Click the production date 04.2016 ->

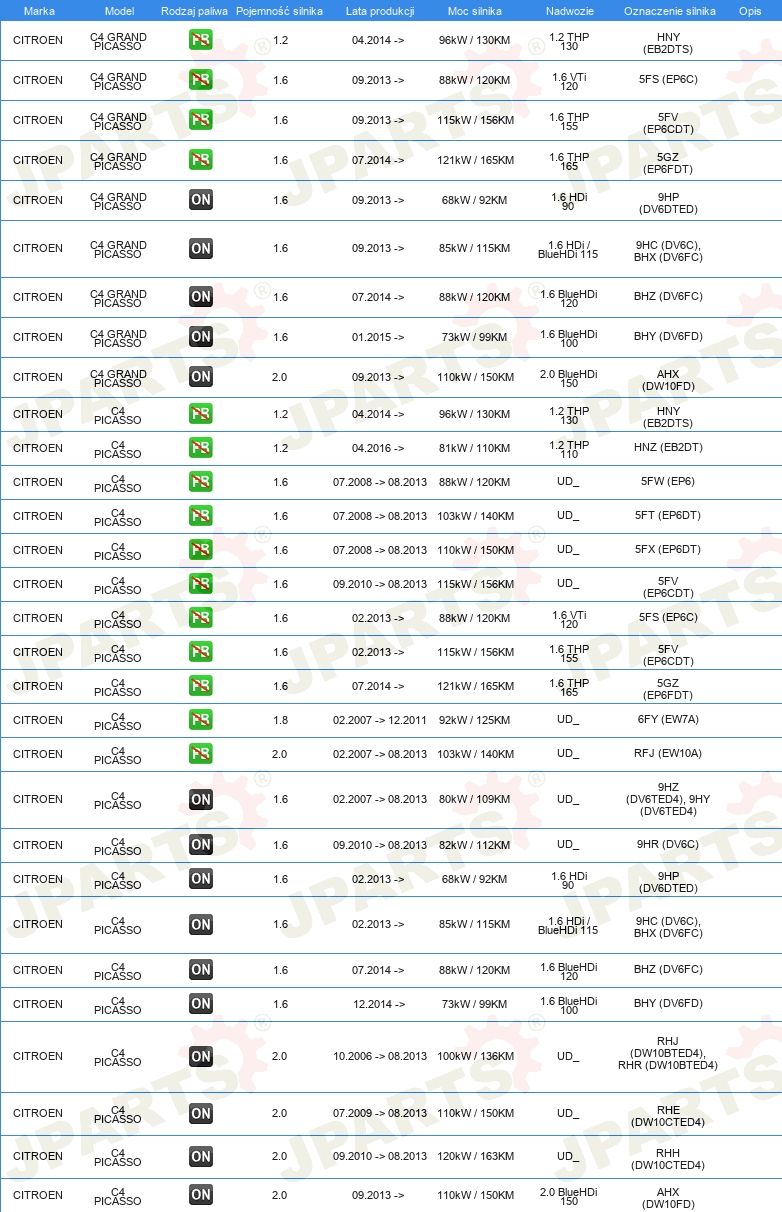pos(378,448)
